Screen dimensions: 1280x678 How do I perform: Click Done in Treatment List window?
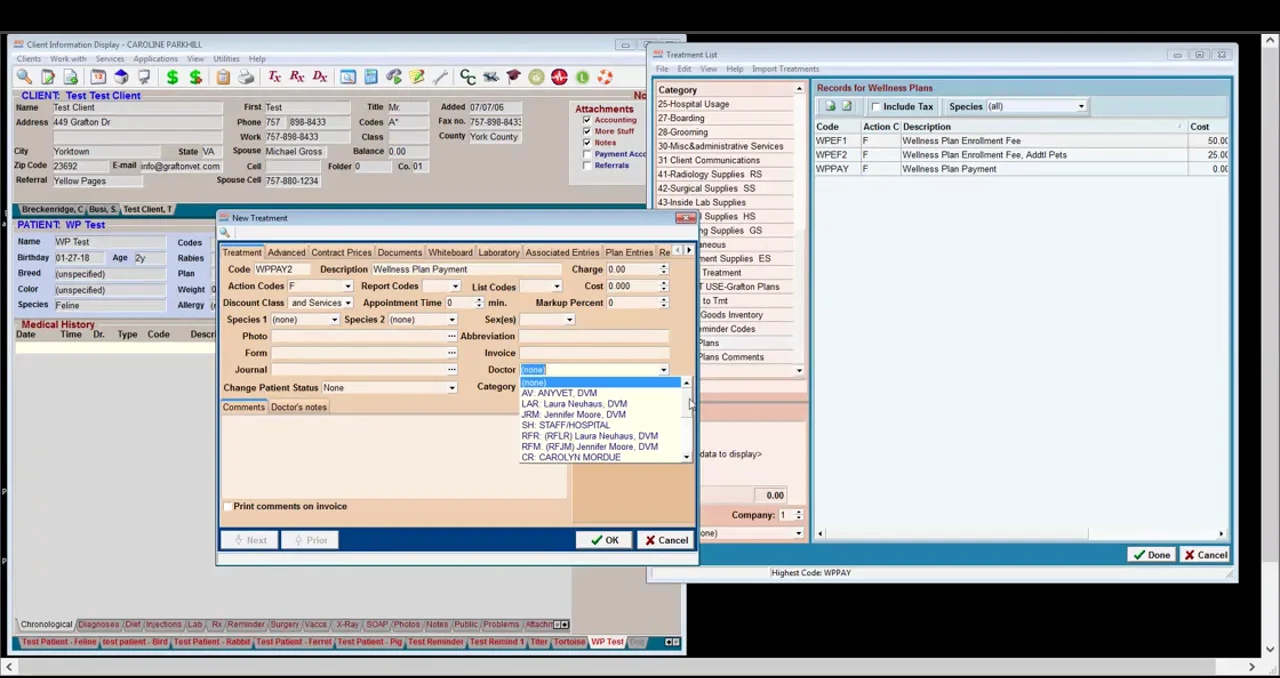click(x=1151, y=555)
